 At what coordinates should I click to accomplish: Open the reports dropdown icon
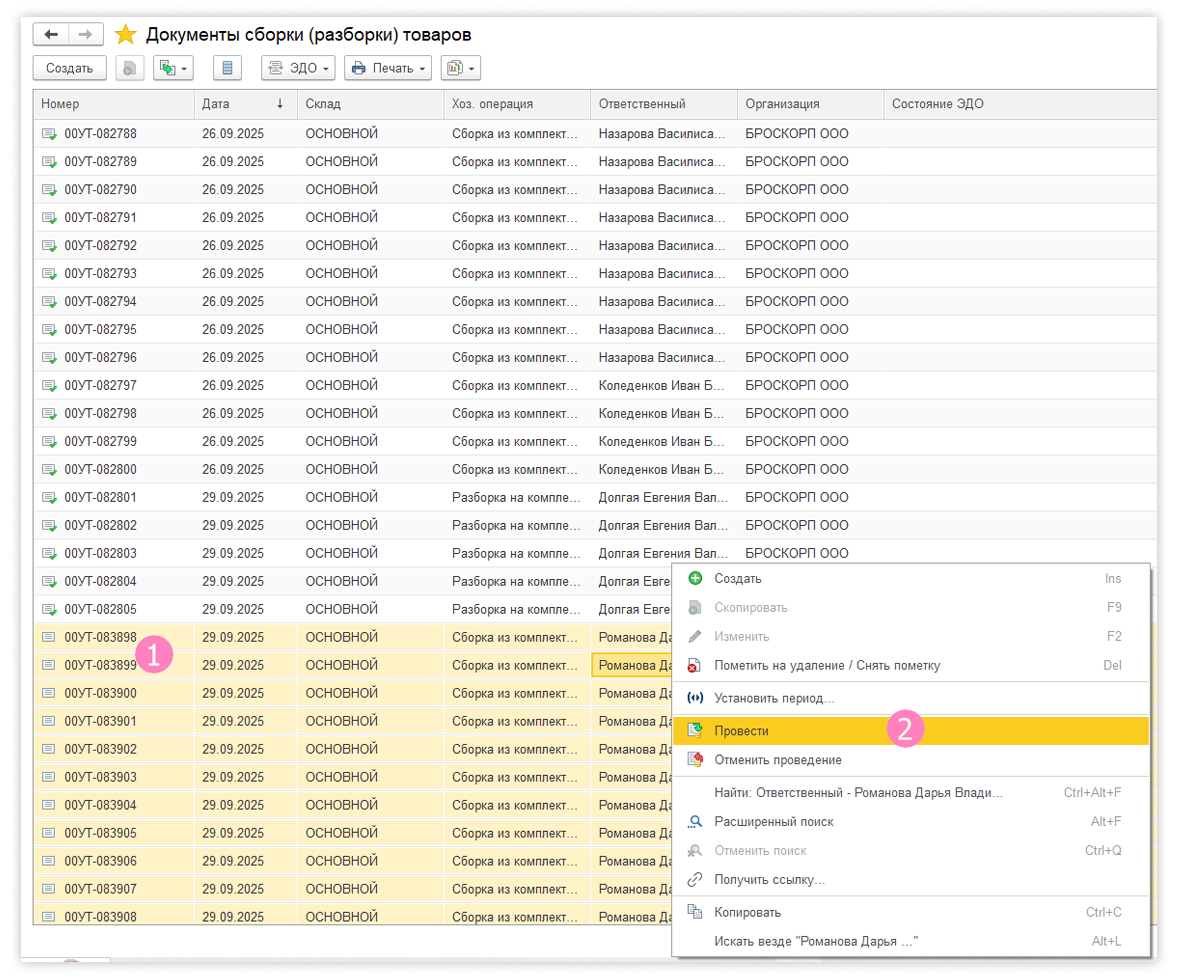[x=460, y=68]
